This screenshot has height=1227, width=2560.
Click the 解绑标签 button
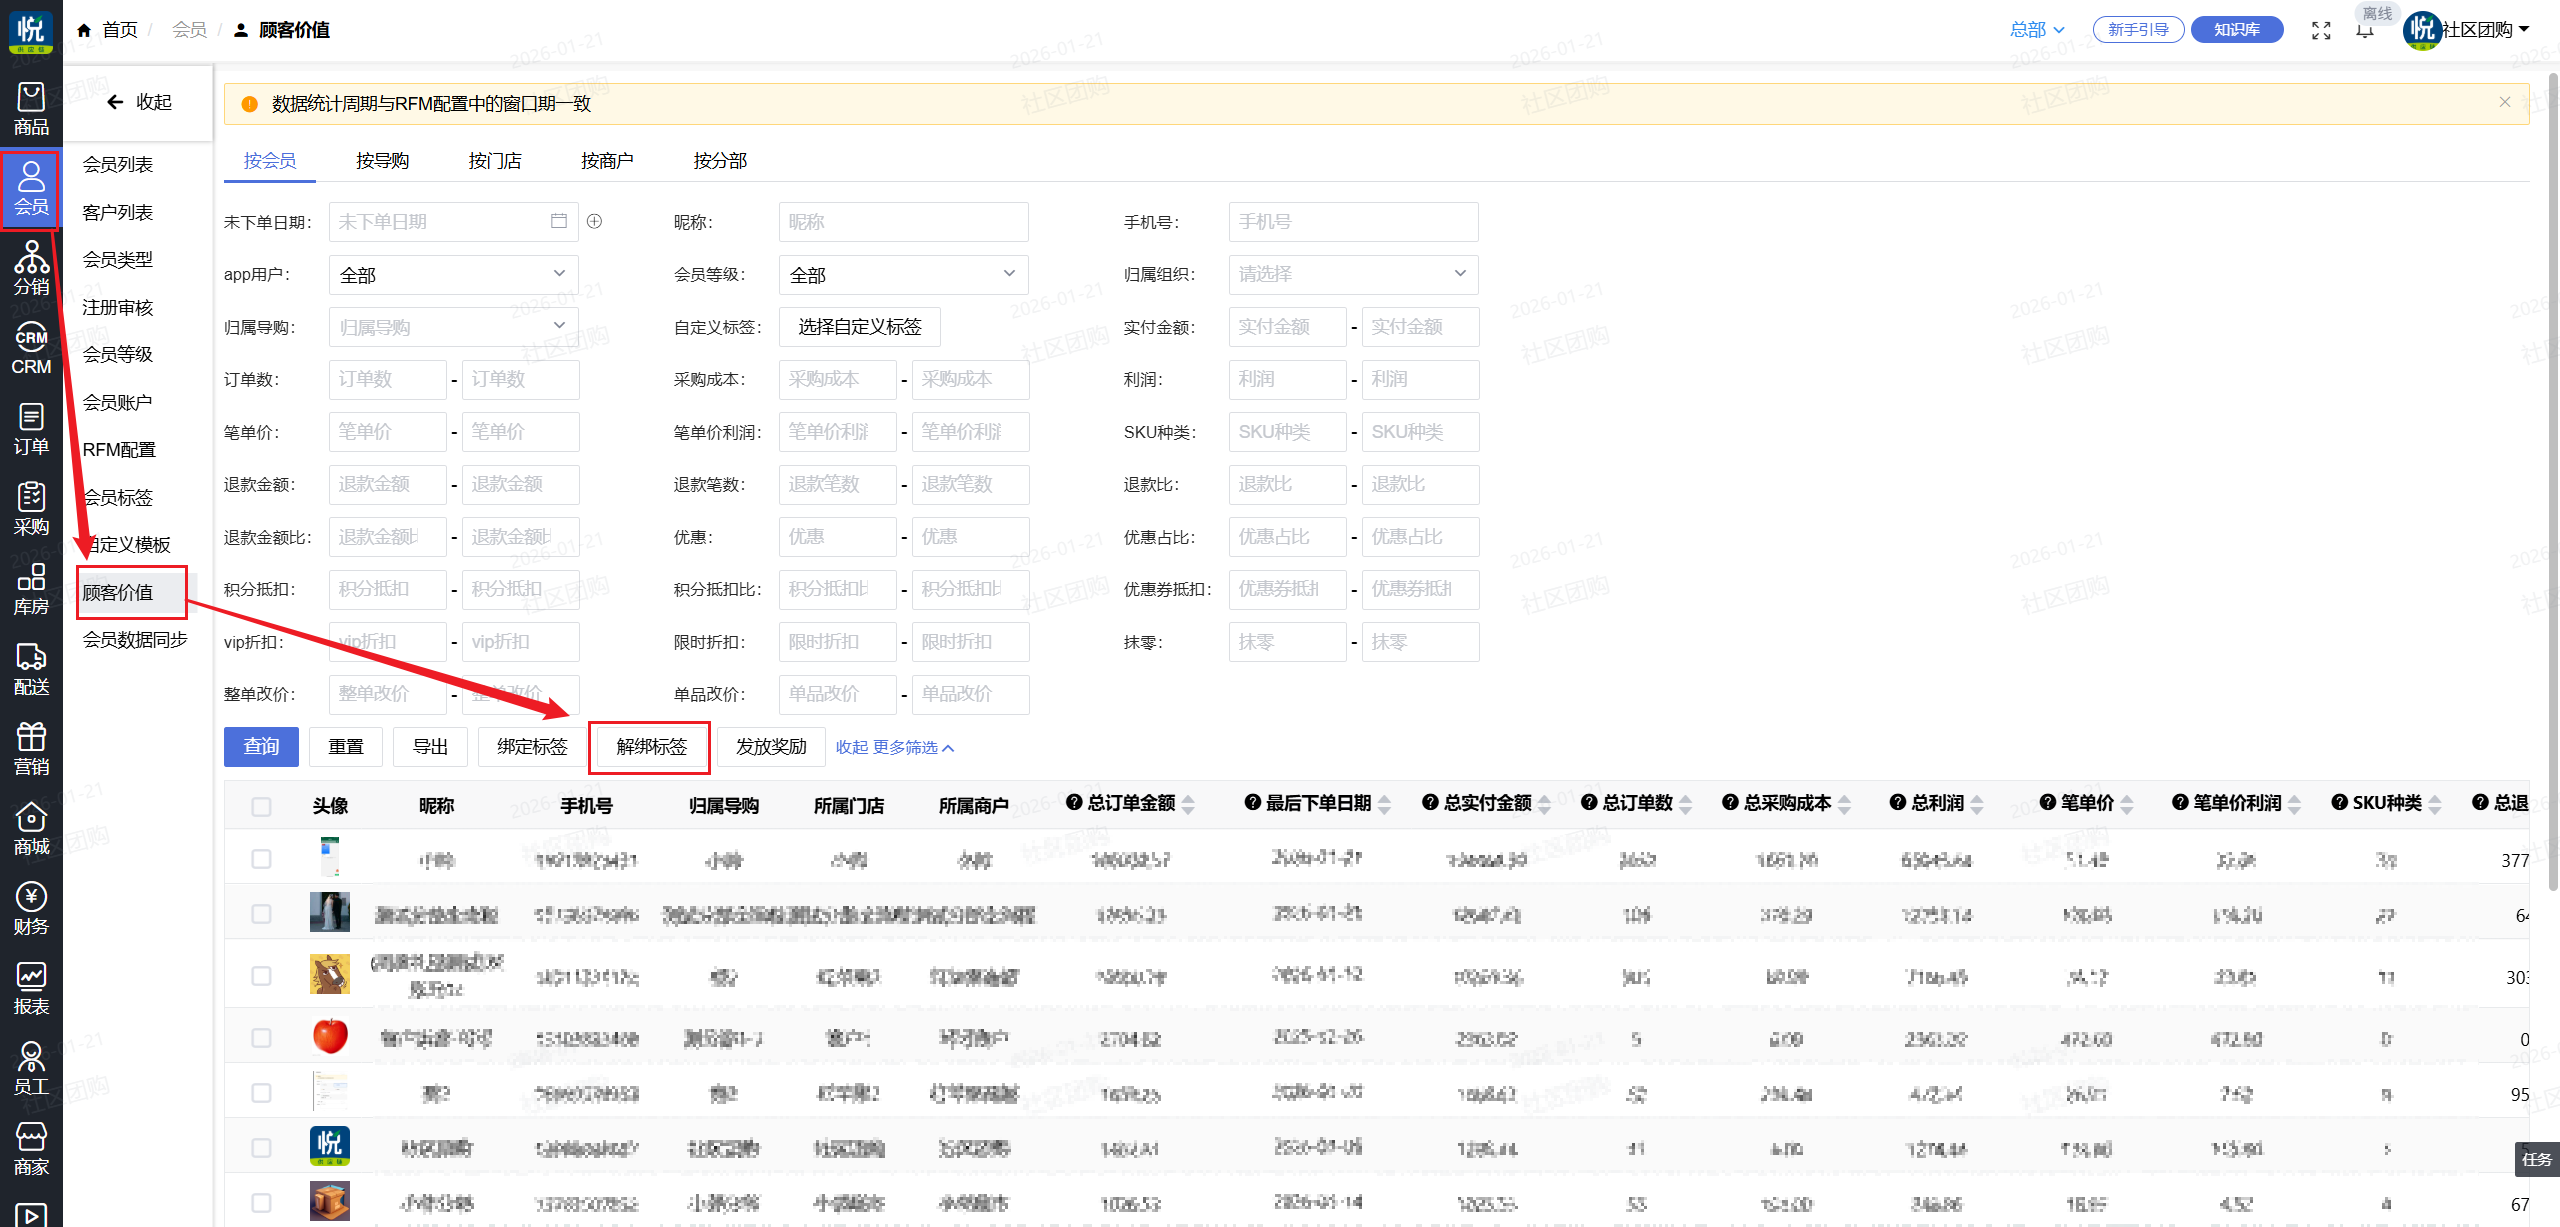[651, 747]
